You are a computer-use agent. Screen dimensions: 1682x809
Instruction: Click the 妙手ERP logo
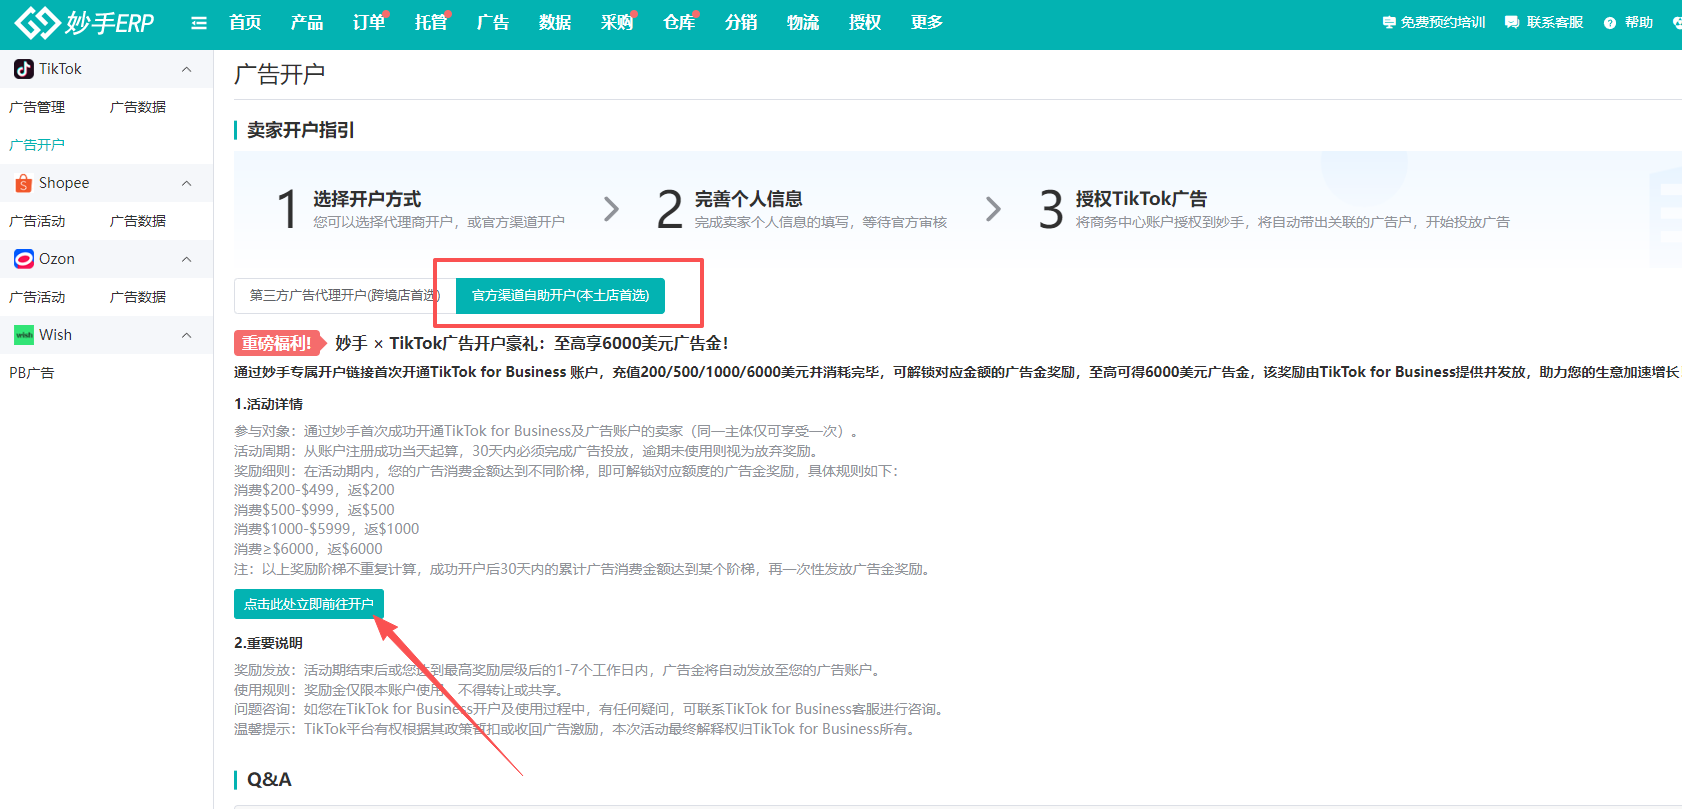(85, 22)
